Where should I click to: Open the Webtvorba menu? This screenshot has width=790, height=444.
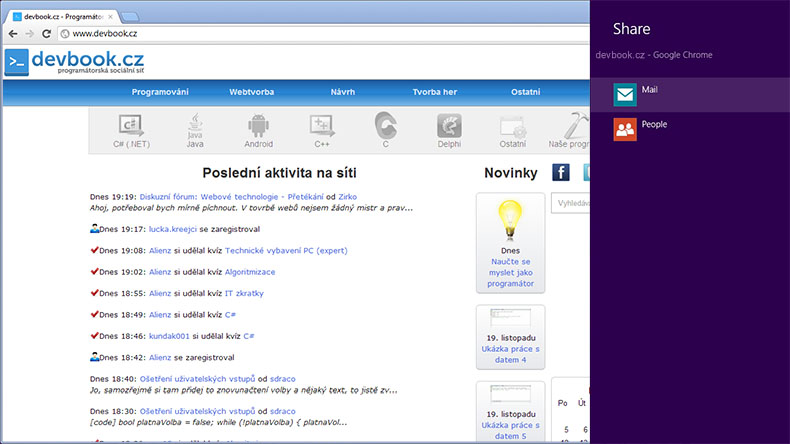click(251, 92)
